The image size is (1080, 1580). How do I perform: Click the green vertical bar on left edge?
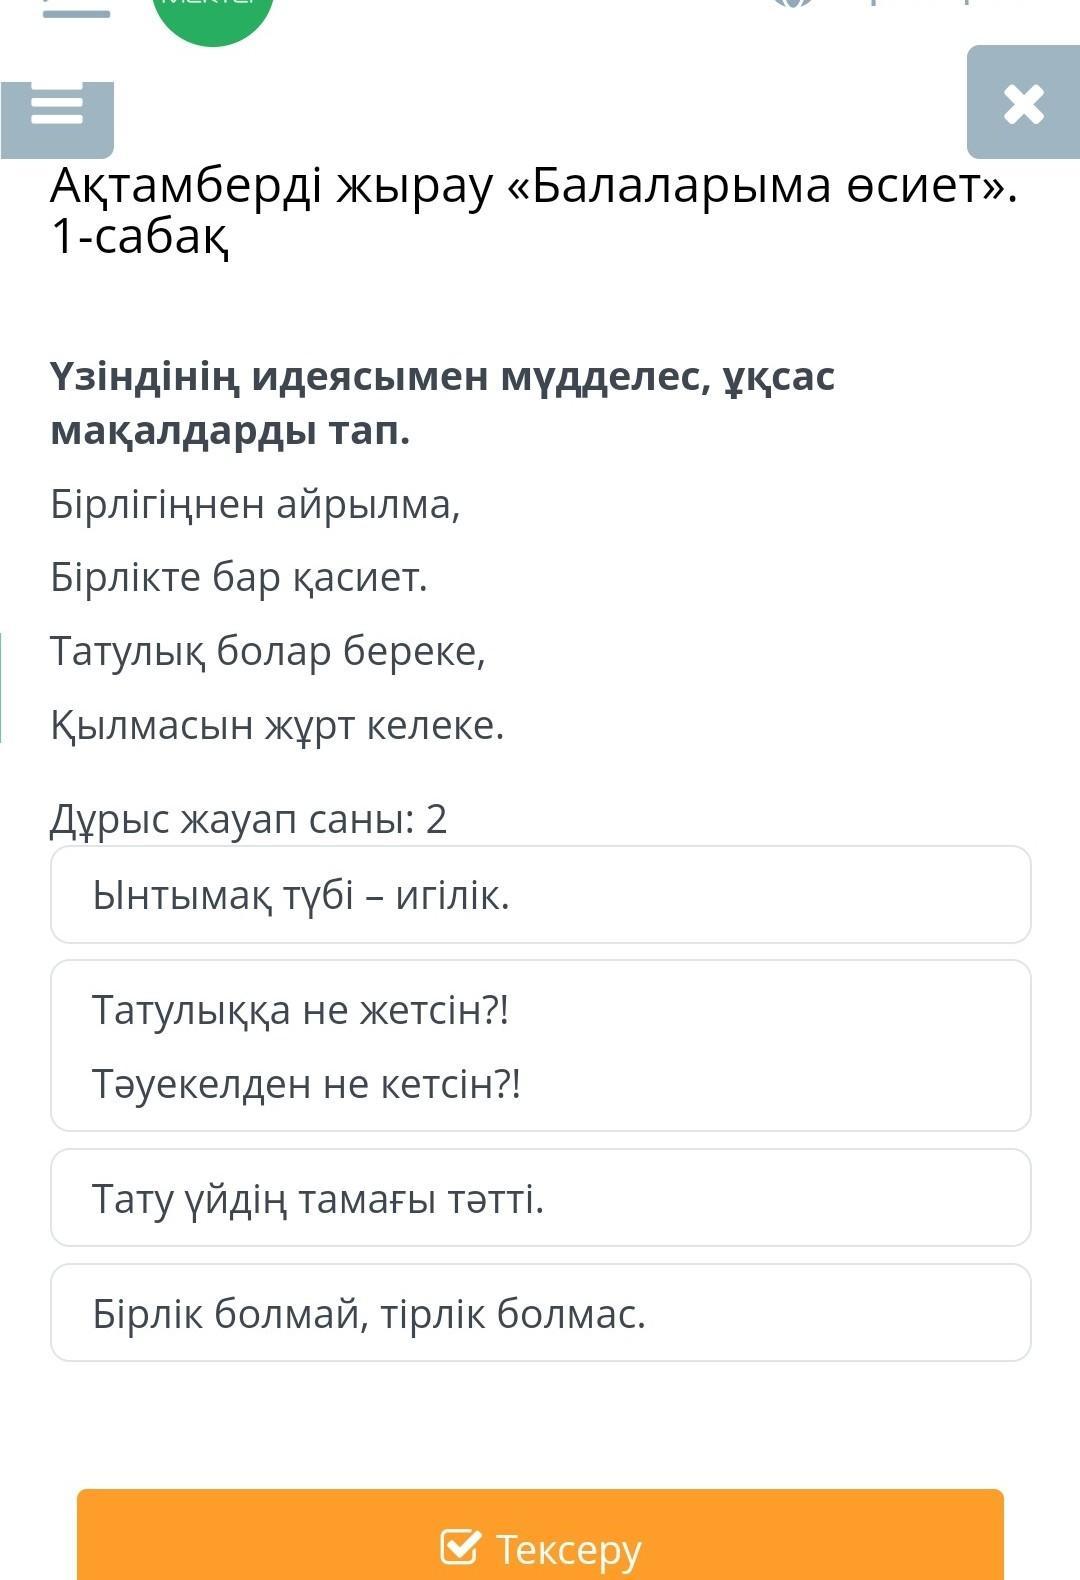2,687
